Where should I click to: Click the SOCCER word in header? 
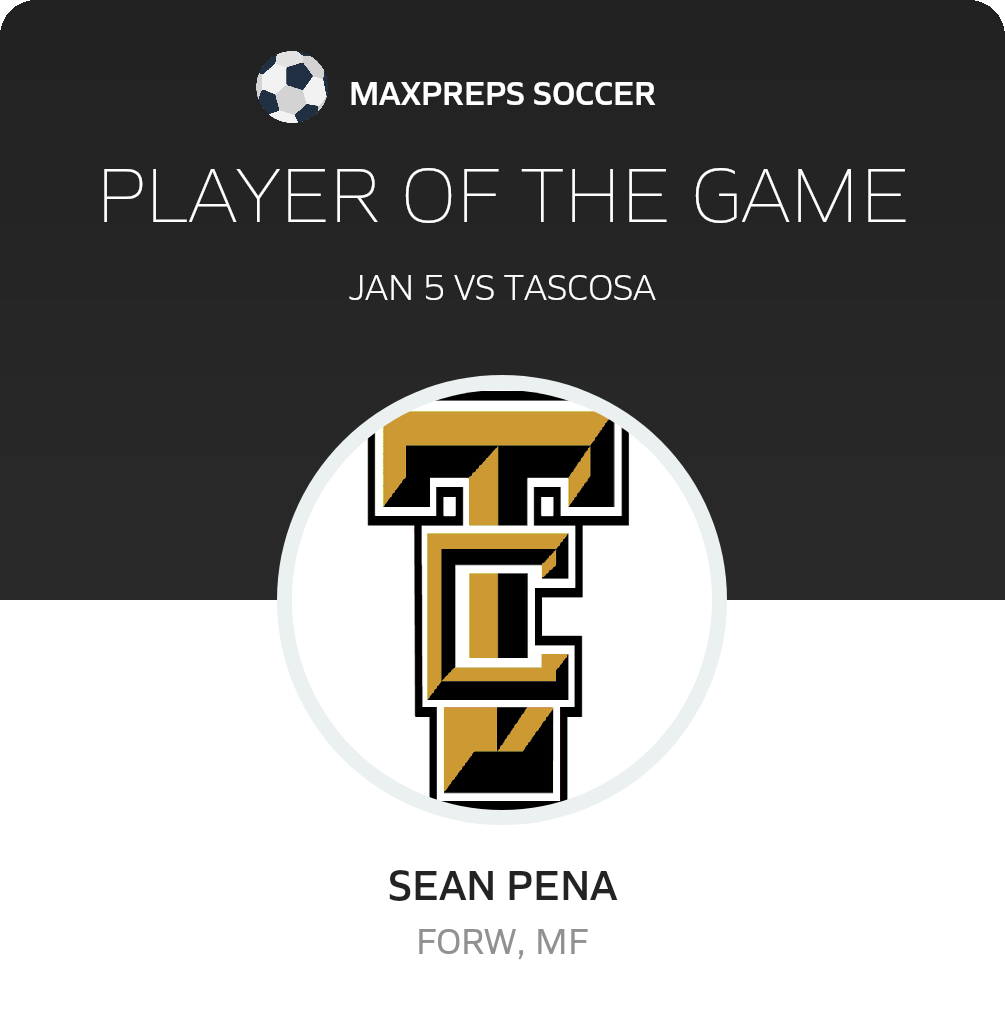[x=594, y=94]
